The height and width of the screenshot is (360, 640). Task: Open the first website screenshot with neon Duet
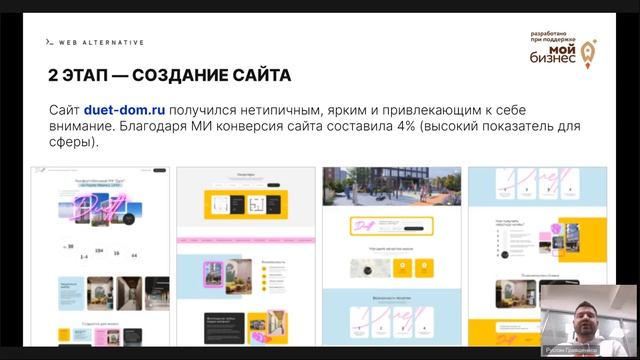pyautogui.click(x=100, y=256)
